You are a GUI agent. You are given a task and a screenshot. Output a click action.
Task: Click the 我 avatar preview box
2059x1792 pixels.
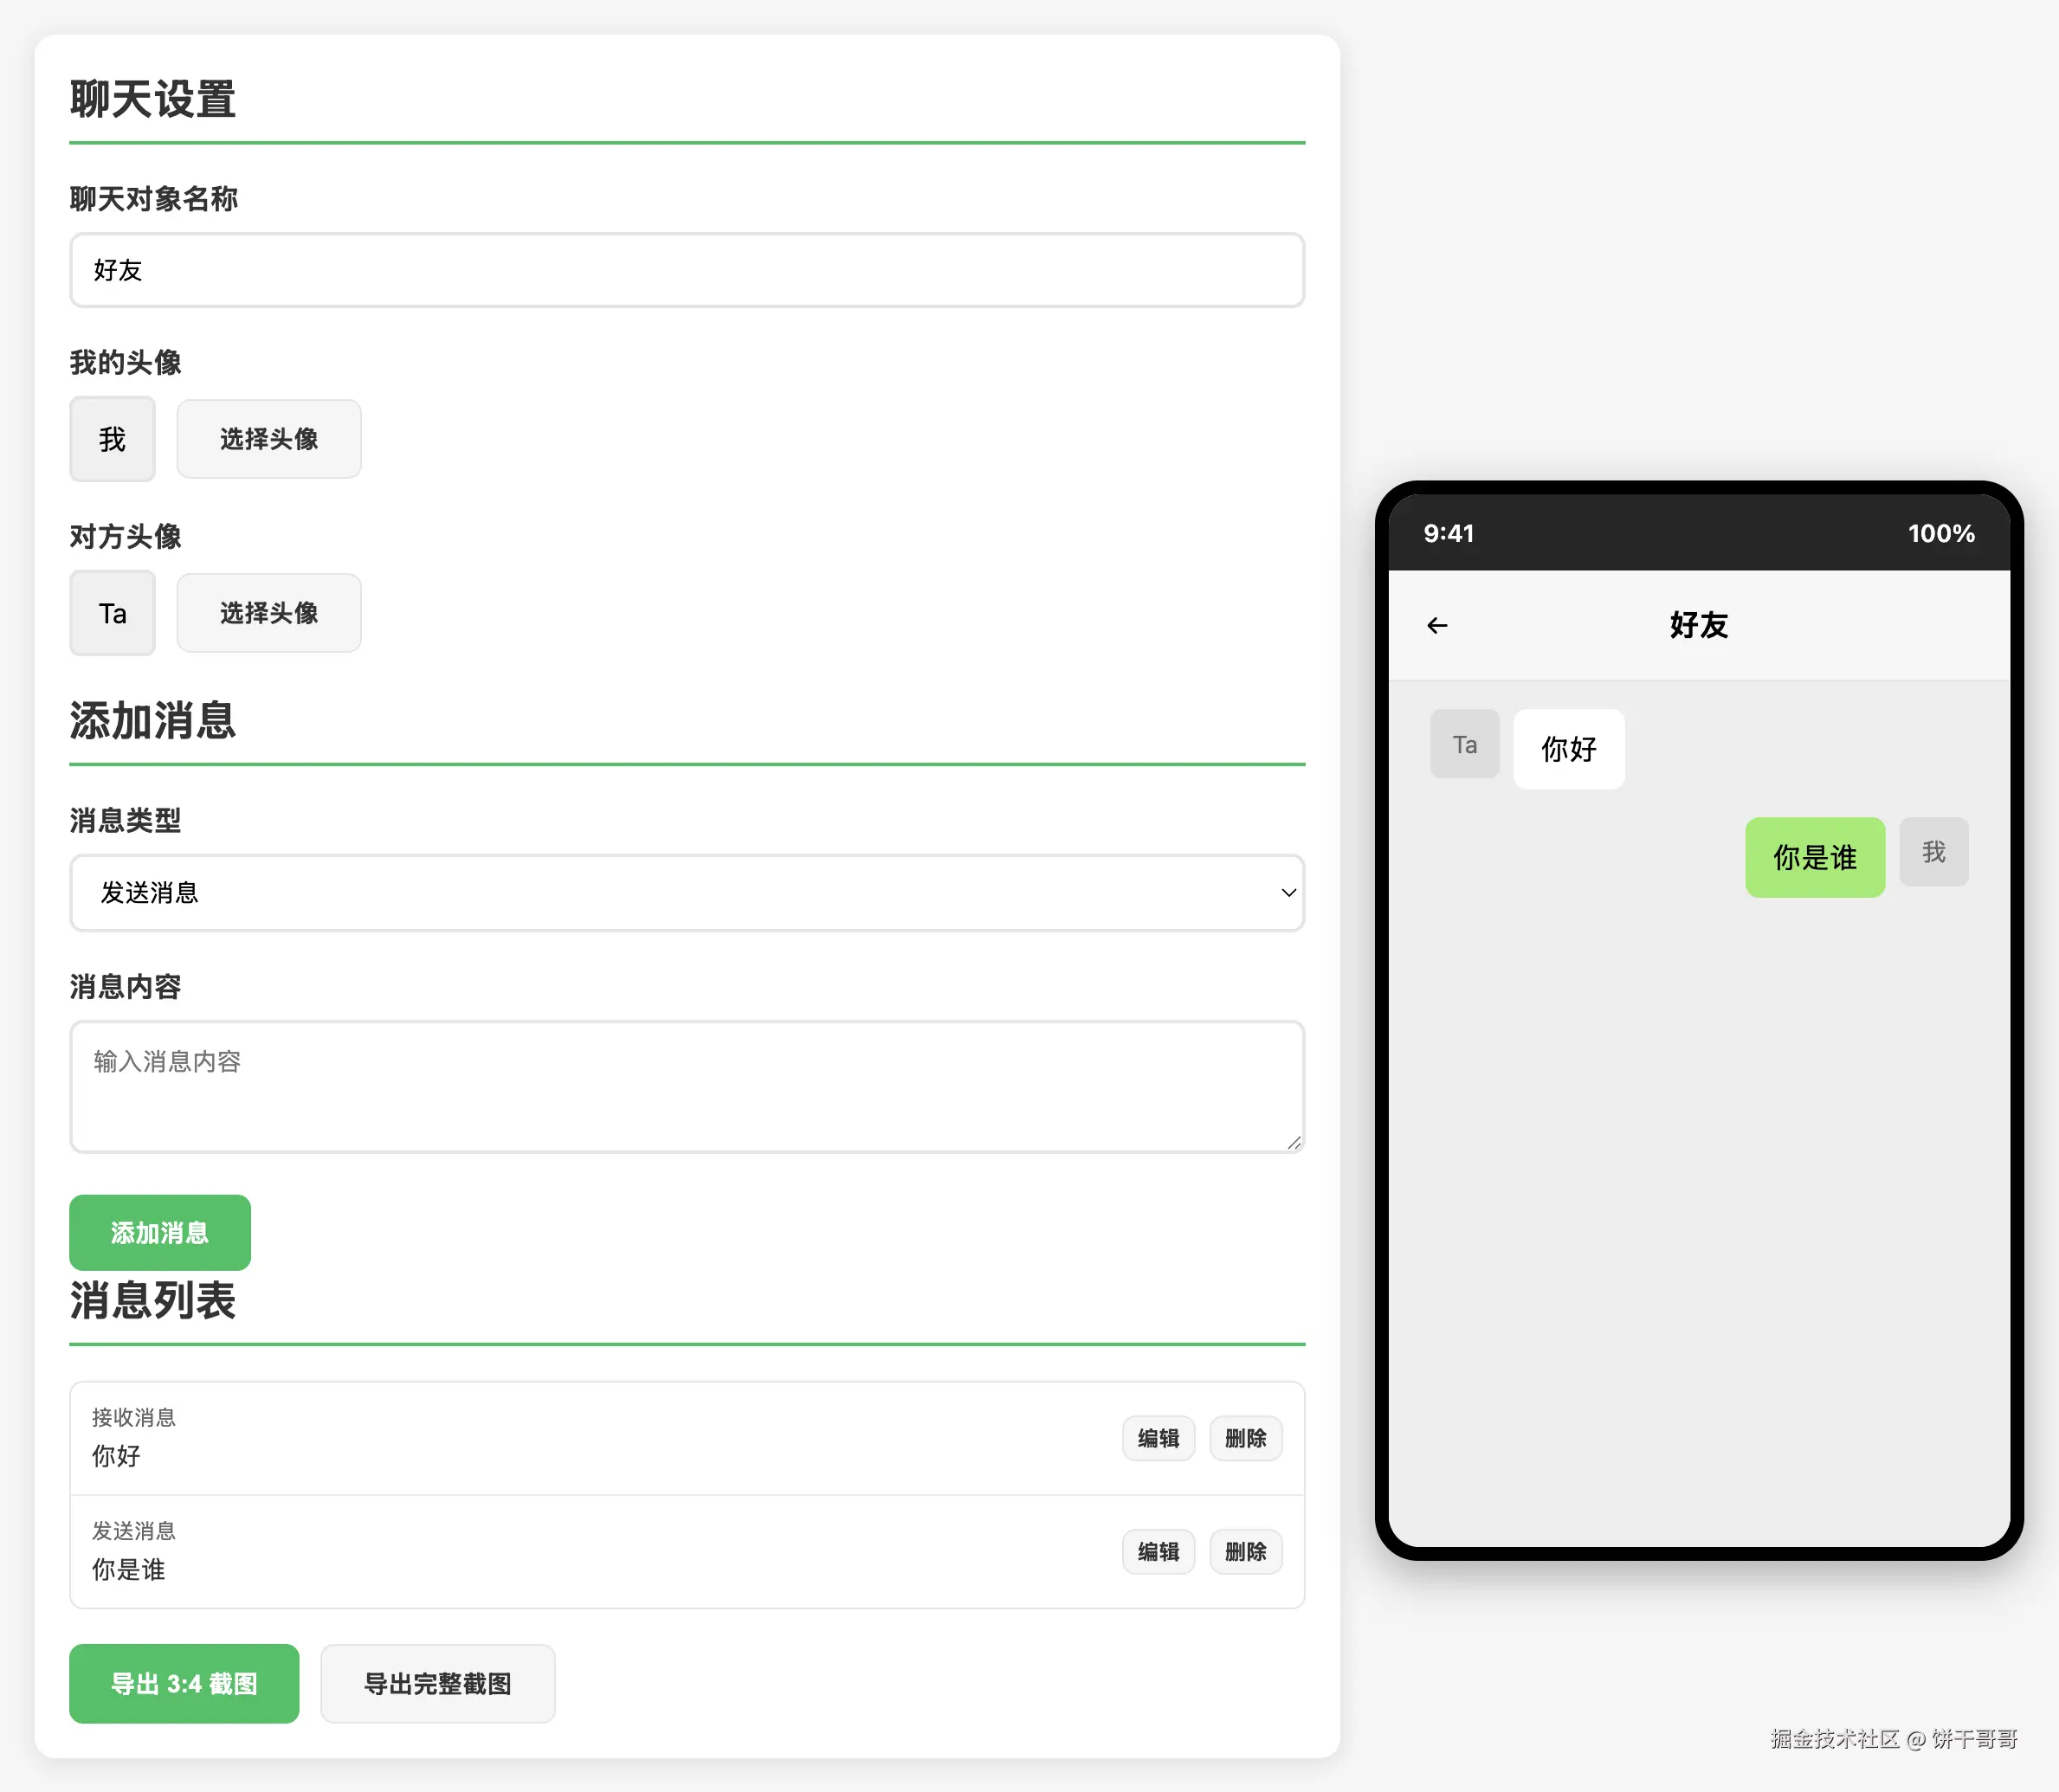click(x=112, y=439)
